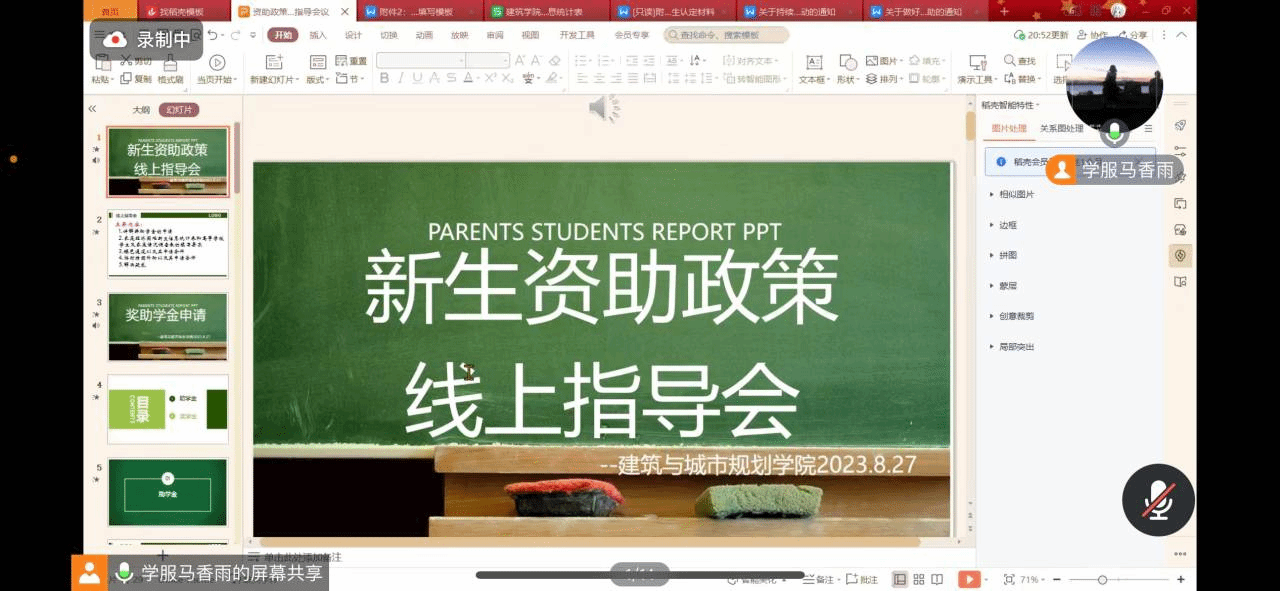Image resolution: width=1280 pixels, height=591 pixels.
Task: Click the orange play slideshow button
Action: pyautogui.click(x=967, y=579)
